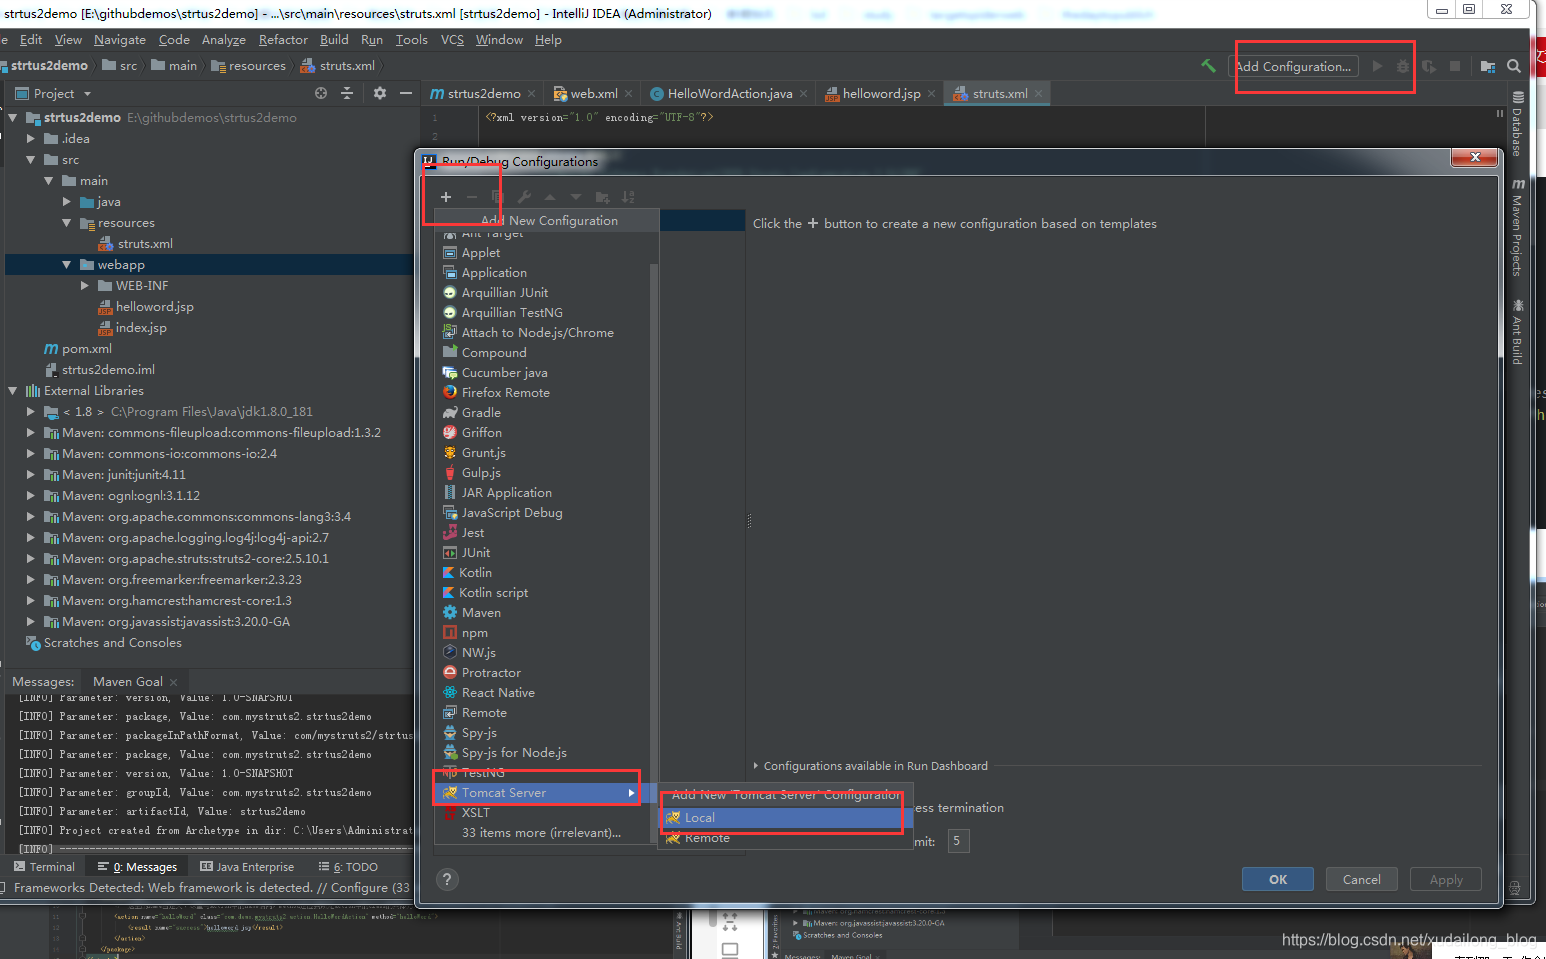Switch to web.xml editor tab

point(593,94)
